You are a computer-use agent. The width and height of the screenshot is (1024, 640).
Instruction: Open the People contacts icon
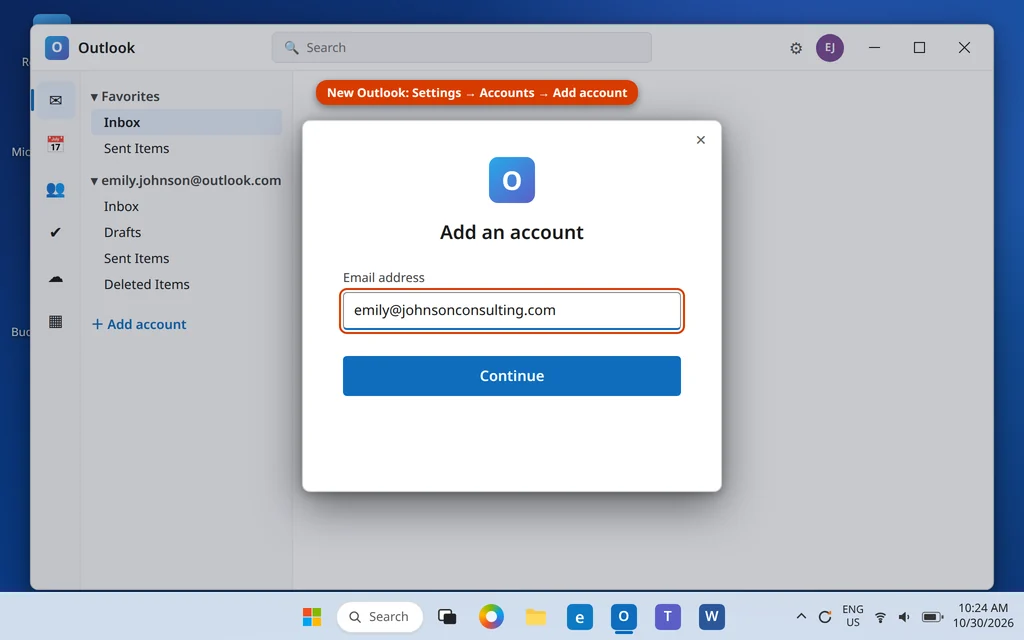click(x=56, y=189)
